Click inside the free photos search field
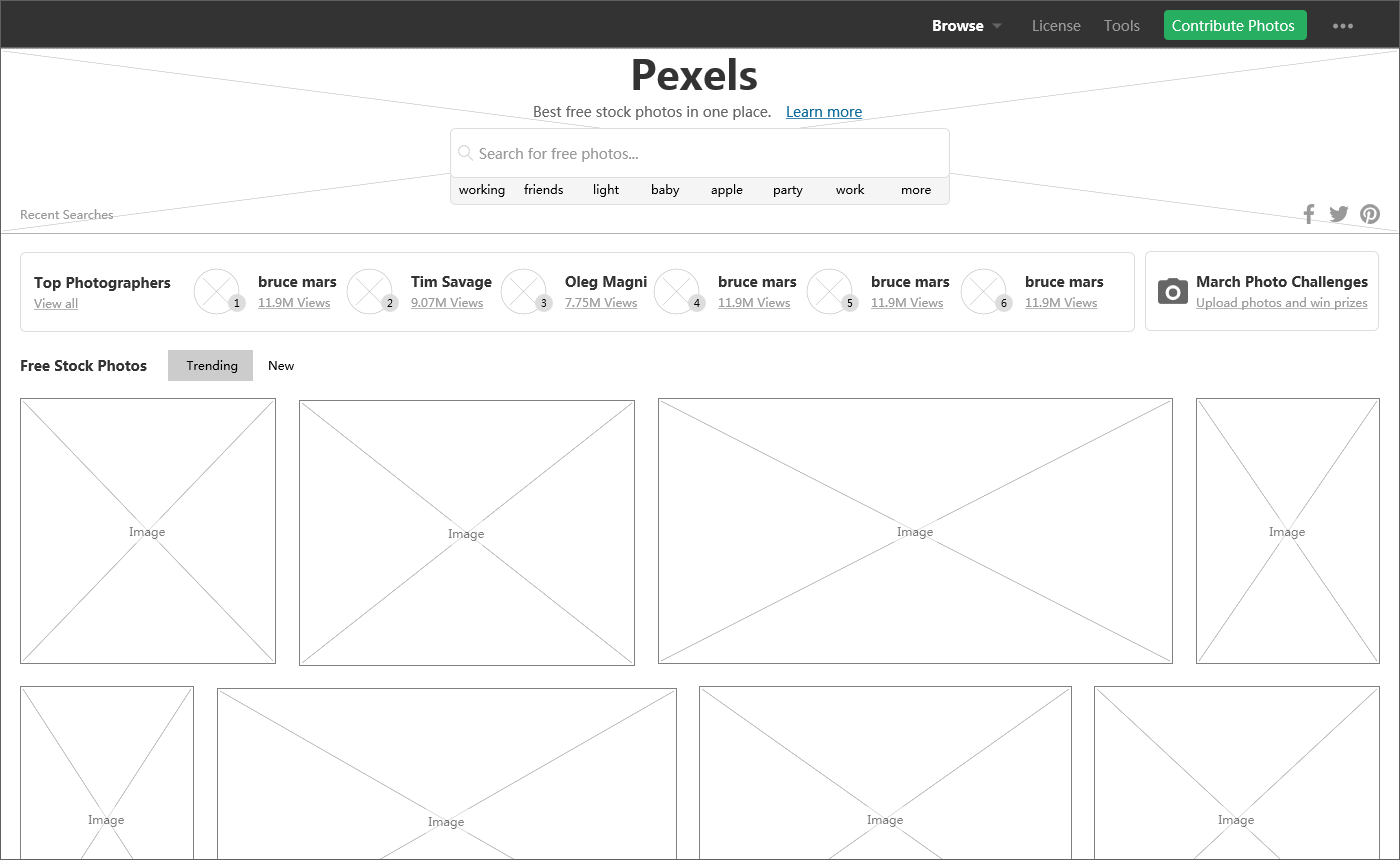This screenshot has width=1400, height=860. pos(700,152)
